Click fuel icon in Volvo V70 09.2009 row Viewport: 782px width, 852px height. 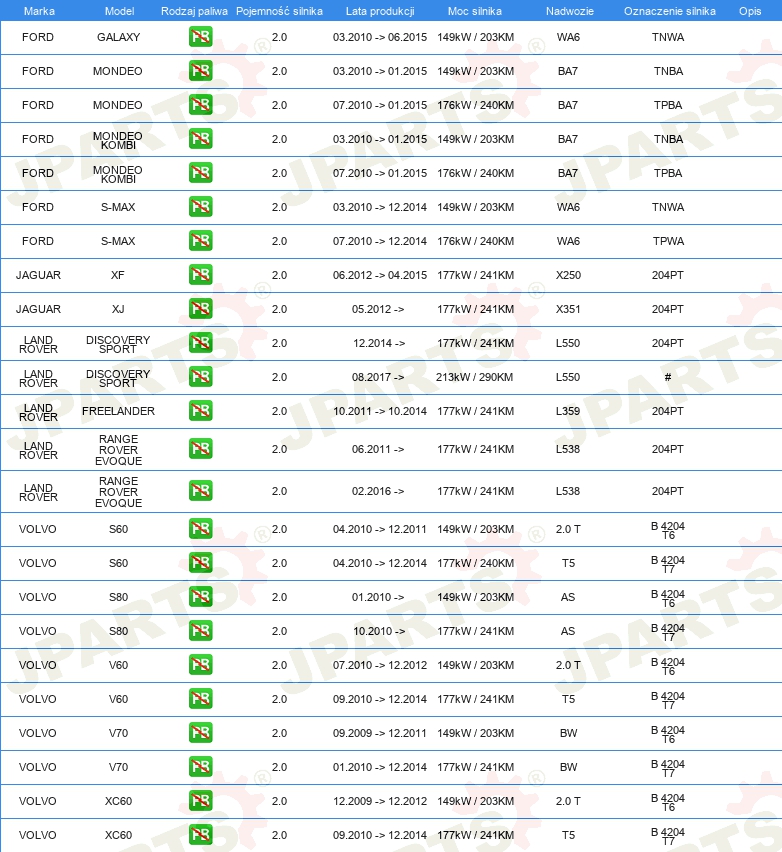(x=201, y=732)
